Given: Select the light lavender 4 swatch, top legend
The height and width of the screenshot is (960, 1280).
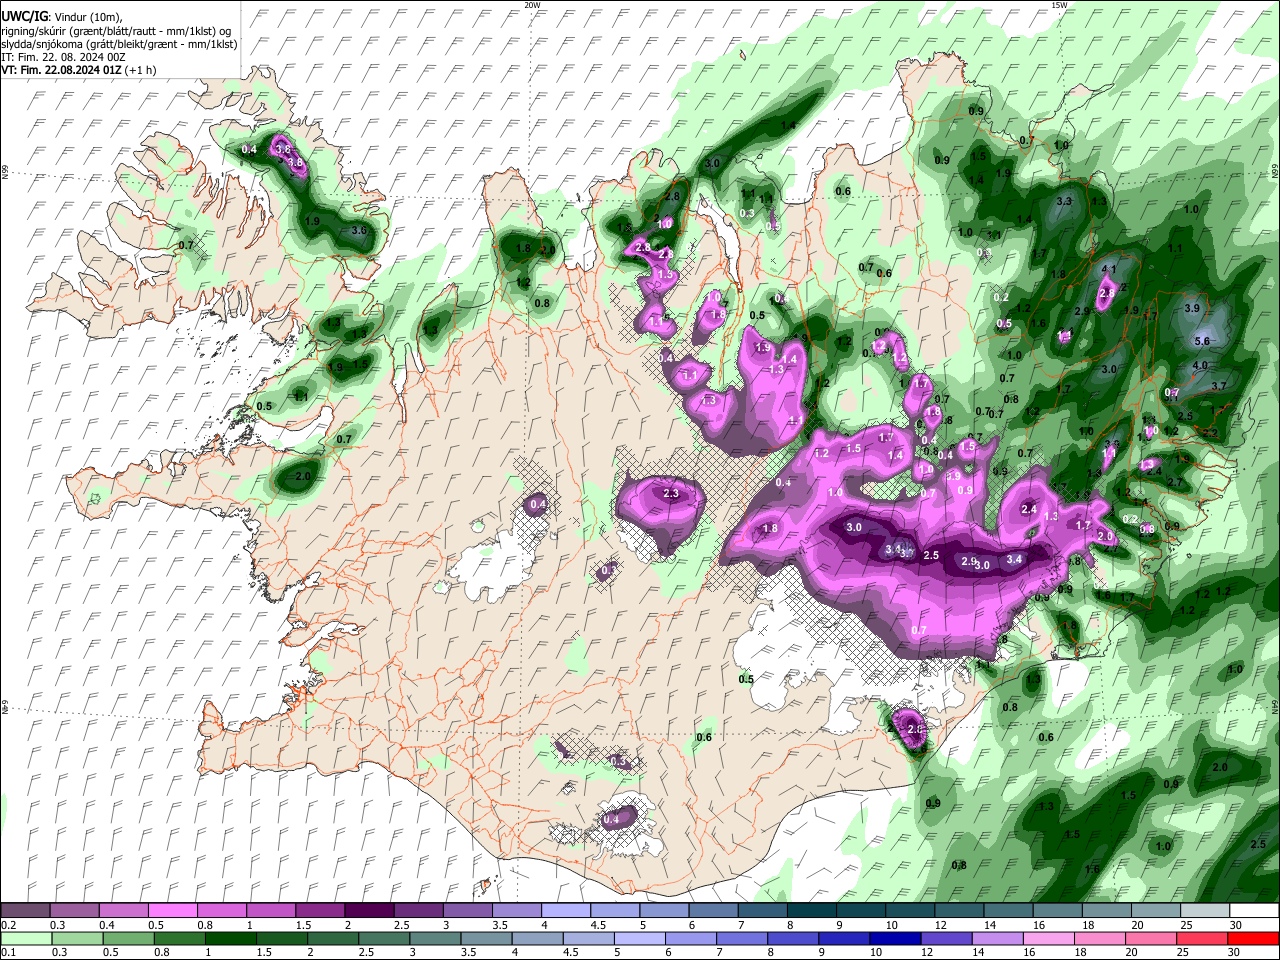Looking at the screenshot, I should (x=566, y=911).
